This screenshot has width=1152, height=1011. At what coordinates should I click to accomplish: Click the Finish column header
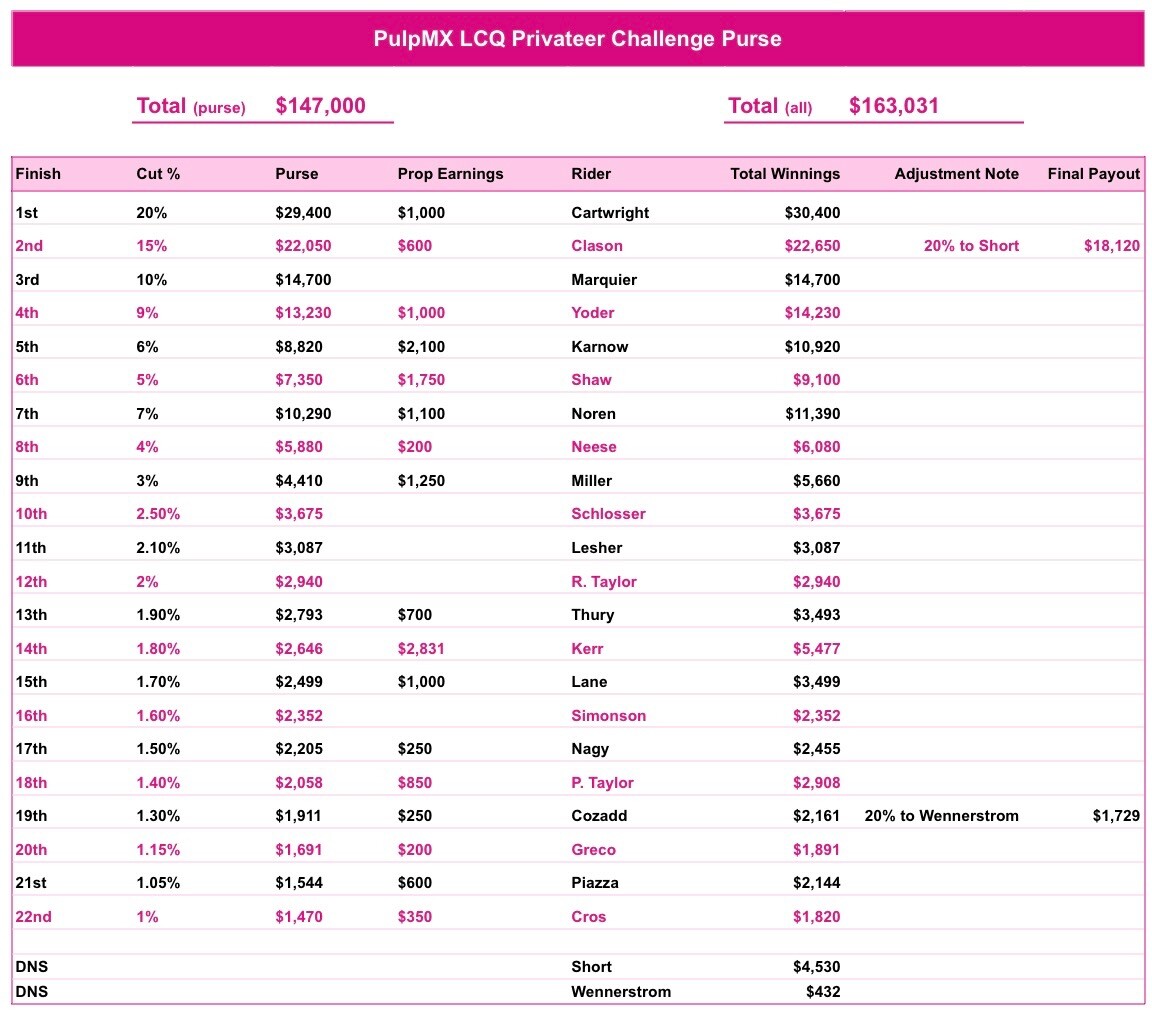coord(38,174)
